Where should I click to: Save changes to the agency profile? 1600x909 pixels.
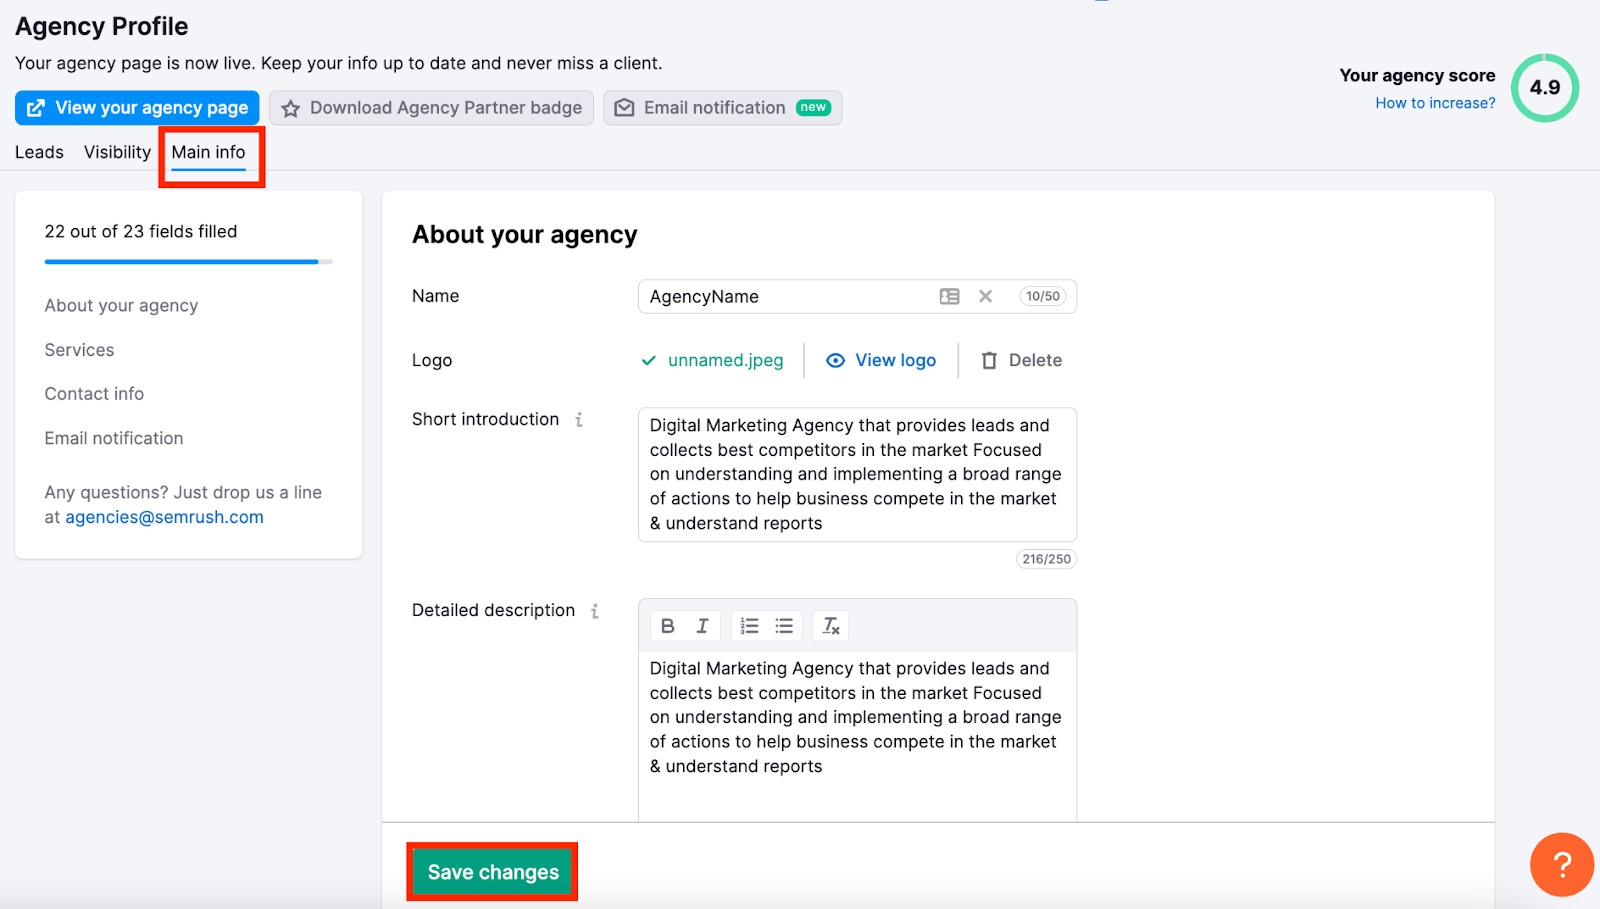[x=493, y=872]
